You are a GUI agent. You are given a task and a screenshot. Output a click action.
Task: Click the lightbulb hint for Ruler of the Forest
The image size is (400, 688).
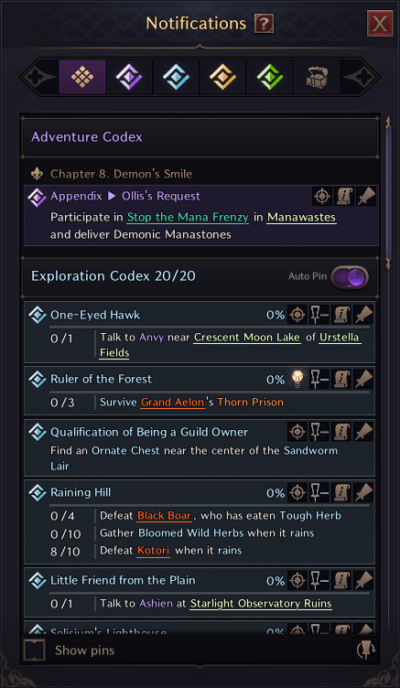298,379
